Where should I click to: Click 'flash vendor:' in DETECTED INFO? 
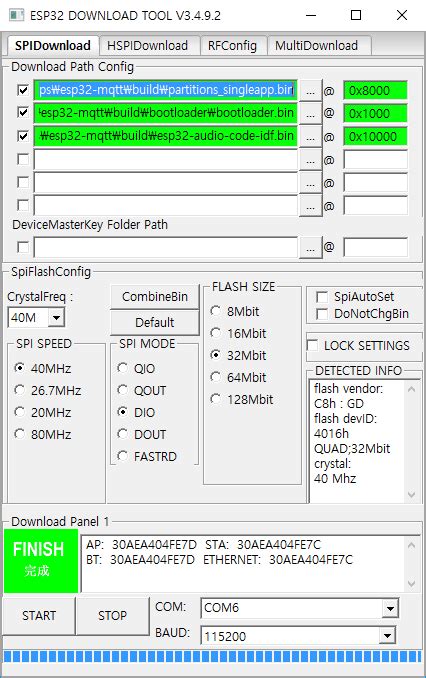(348, 388)
